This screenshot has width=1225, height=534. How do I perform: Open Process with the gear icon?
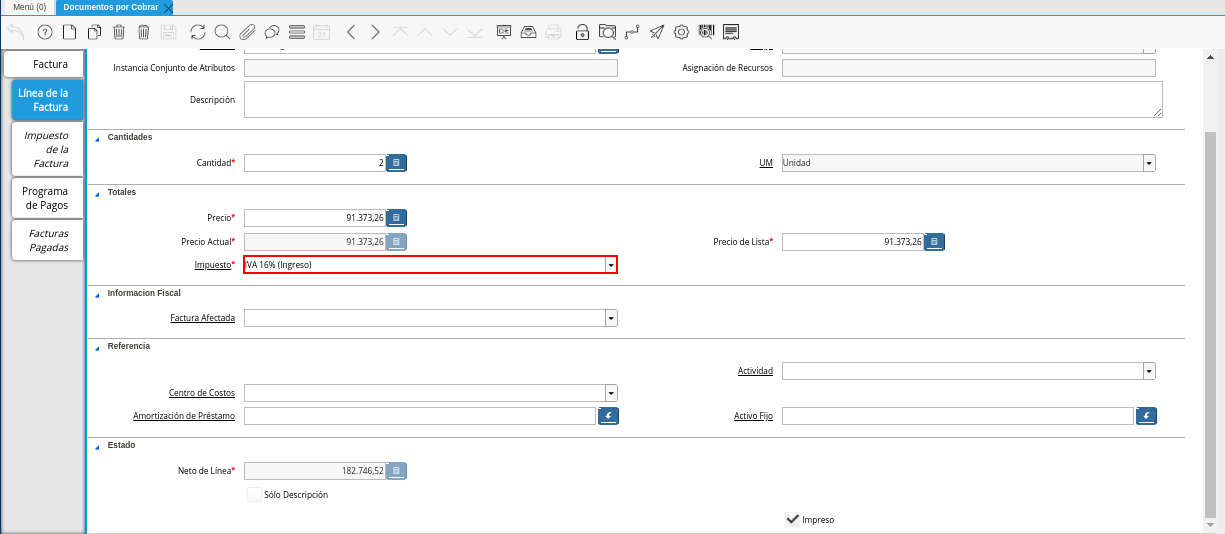pos(682,32)
